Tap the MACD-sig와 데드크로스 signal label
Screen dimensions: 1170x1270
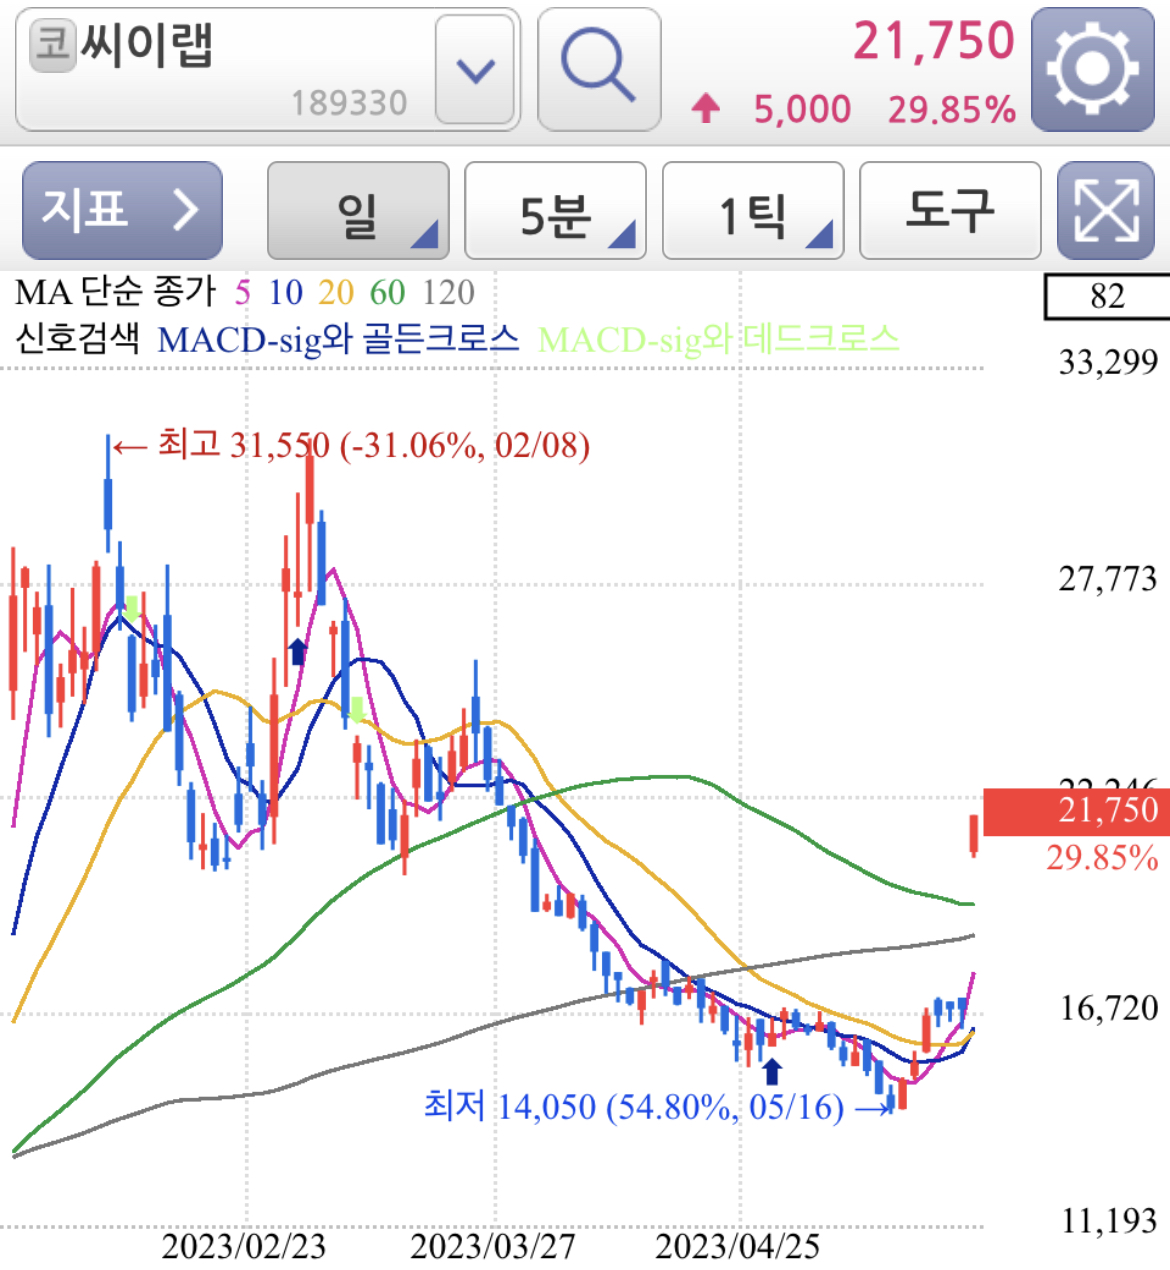click(718, 340)
